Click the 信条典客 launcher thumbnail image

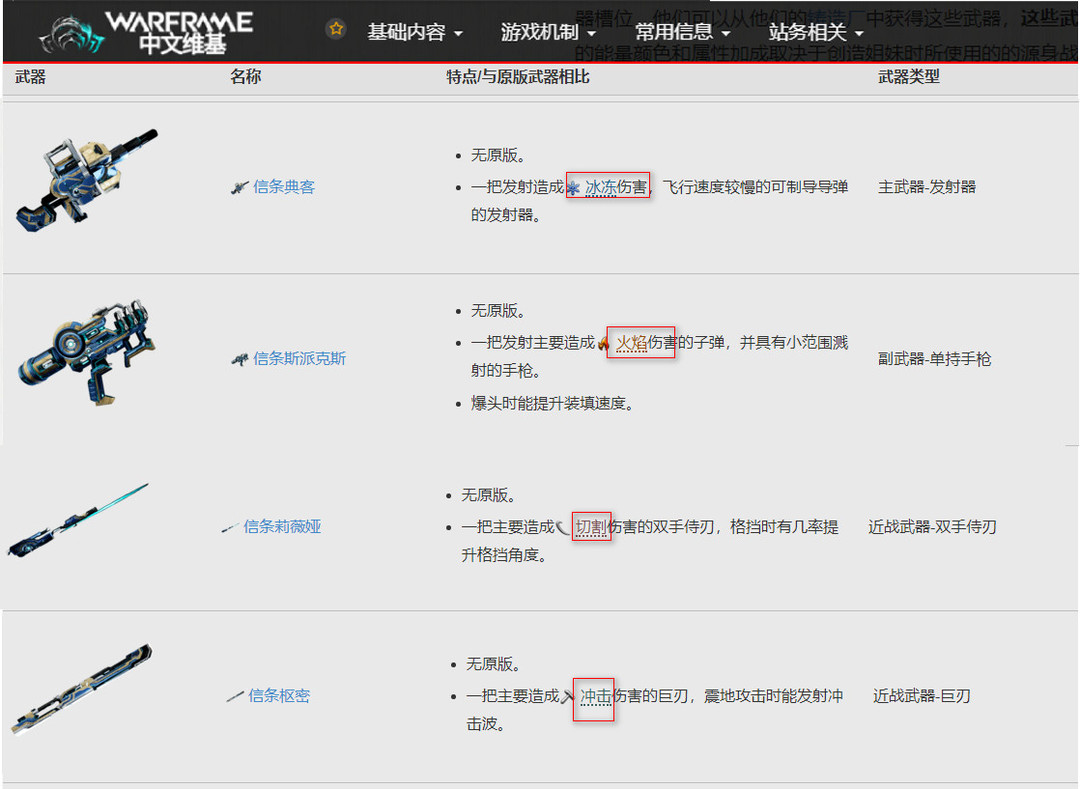[87, 180]
